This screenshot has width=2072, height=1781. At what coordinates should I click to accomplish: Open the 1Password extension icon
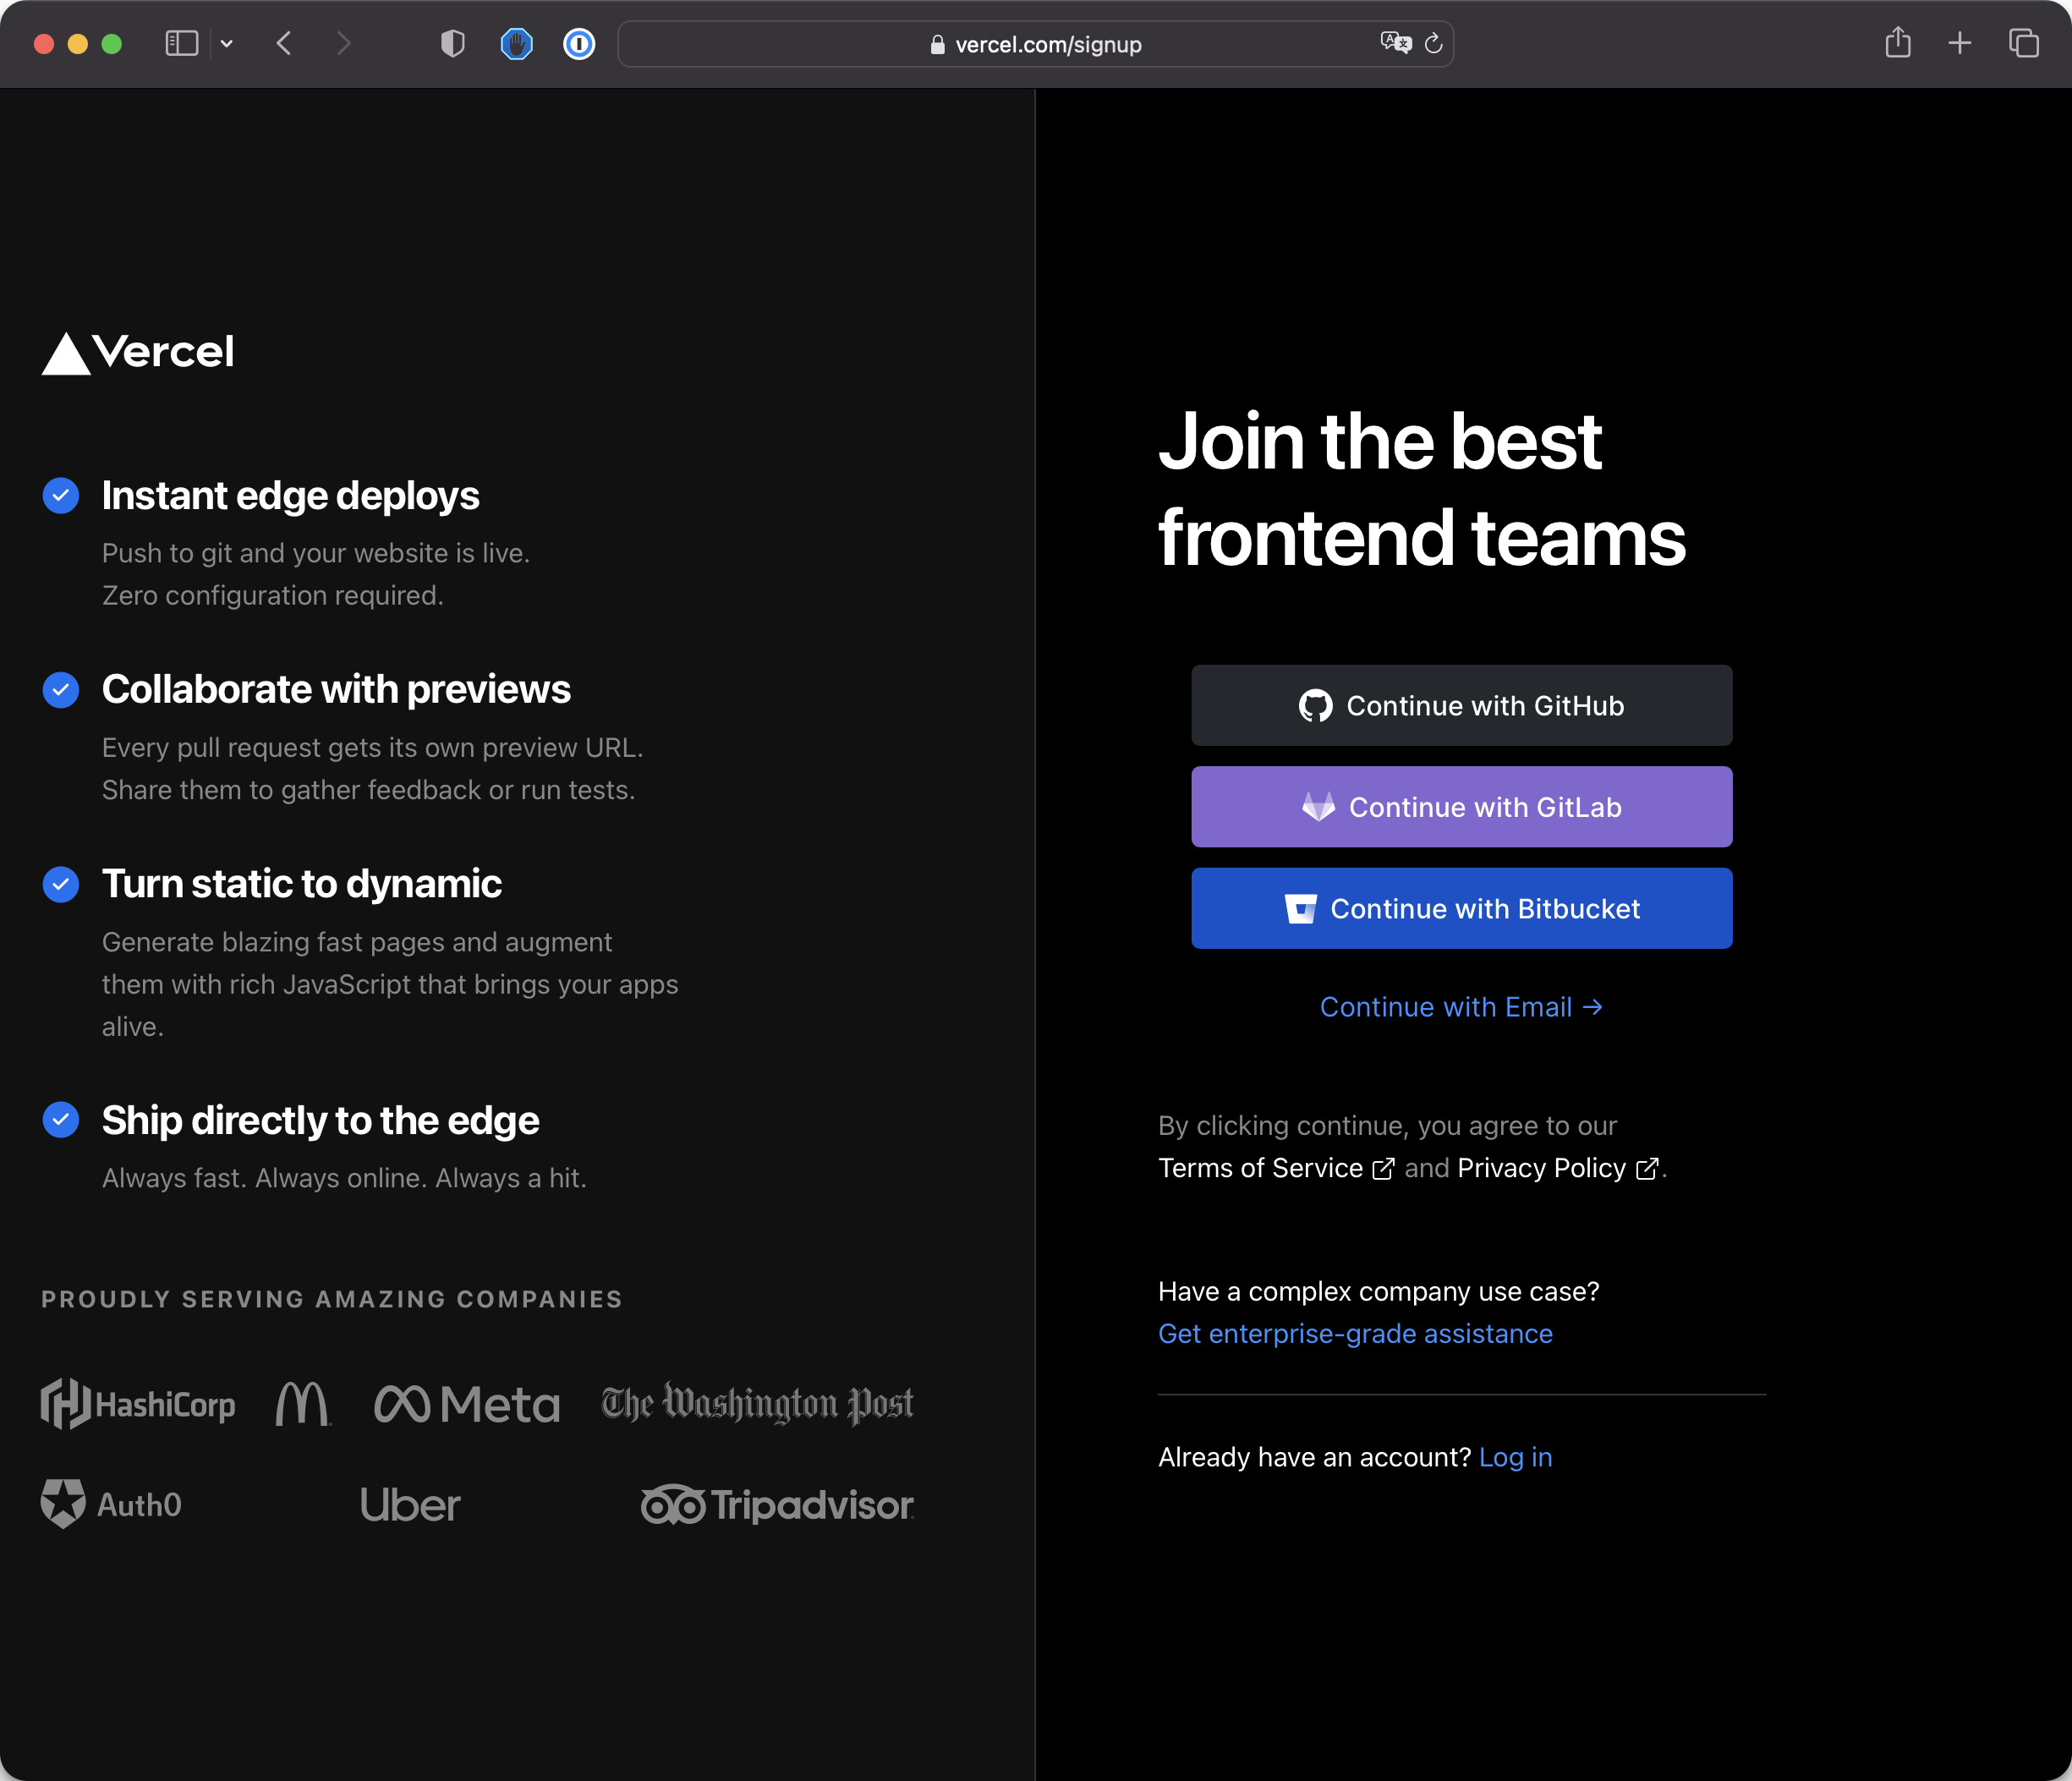(x=579, y=44)
